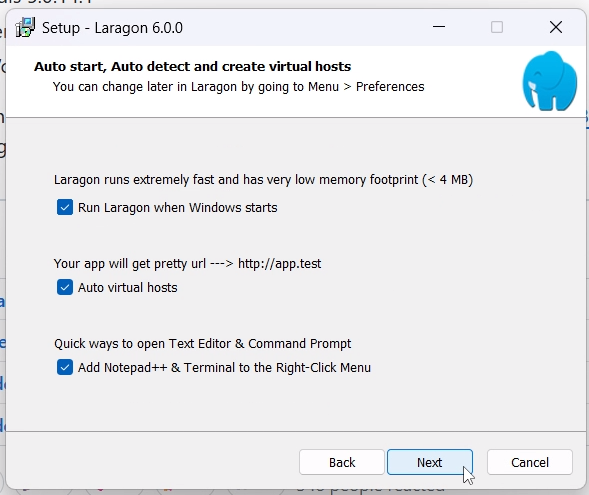Go to previous step with Back button
Screen dimensions: 589x495
click(x=342, y=462)
